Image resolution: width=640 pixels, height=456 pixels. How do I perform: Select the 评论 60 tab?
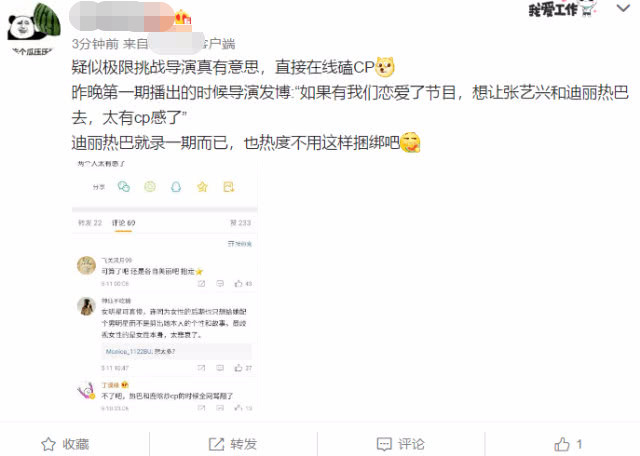tap(123, 223)
